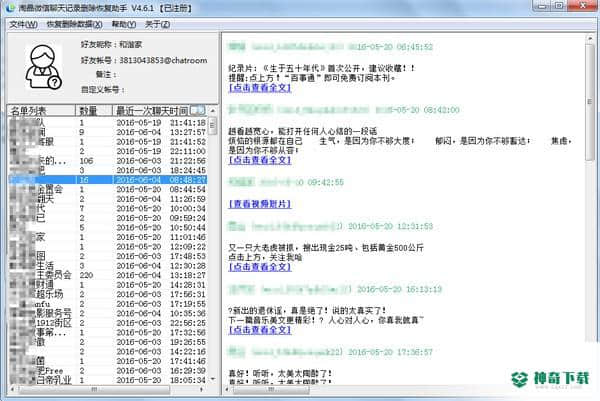Click the contact list horizontal scroll-left arrow
Image resolution: width=600 pixels, height=401 pixels.
(x=13, y=390)
